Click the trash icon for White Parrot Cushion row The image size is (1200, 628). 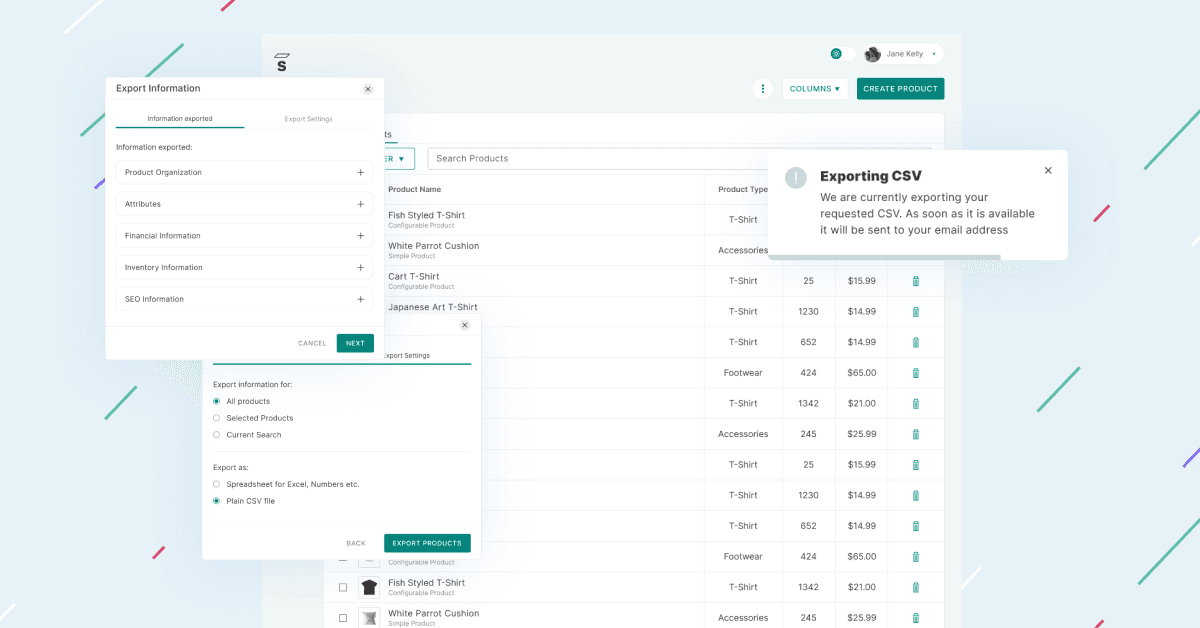click(x=915, y=617)
